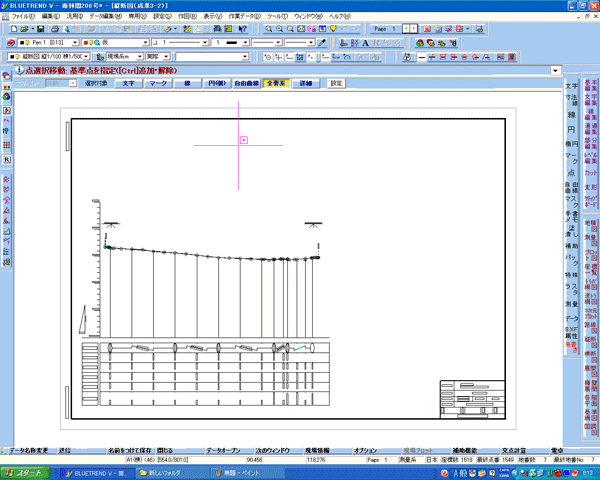Click the 円 item in right panel
The width and height of the screenshot is (600, 480).
point(571,130)
